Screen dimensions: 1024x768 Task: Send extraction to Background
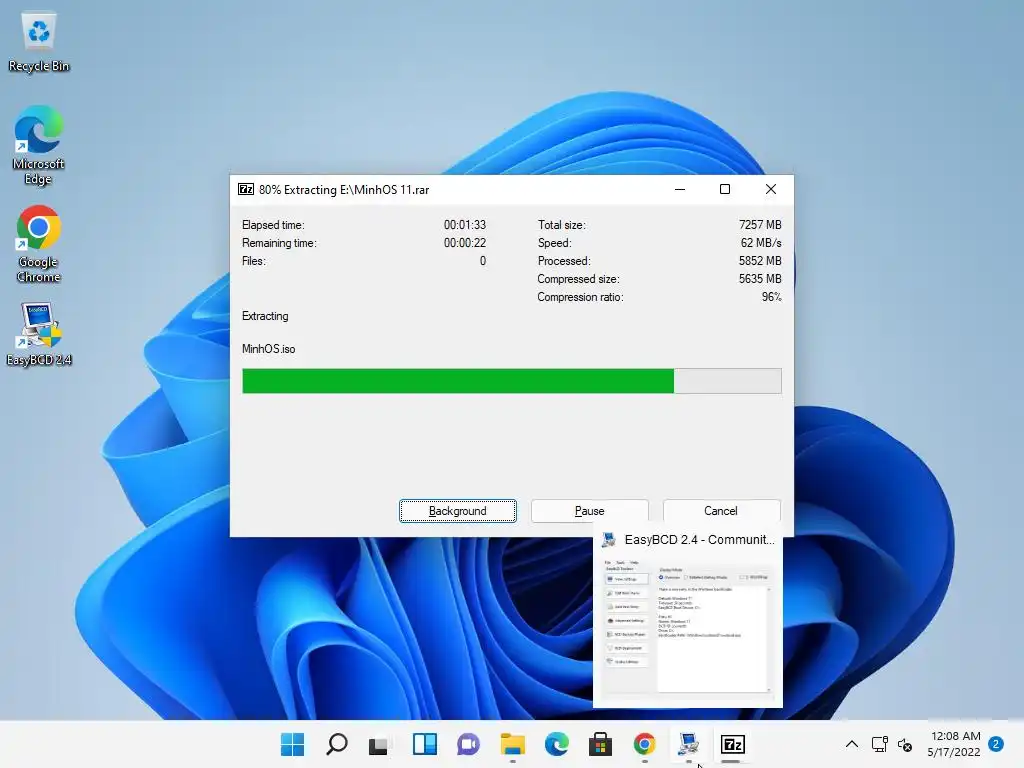(x=458, y=511)
